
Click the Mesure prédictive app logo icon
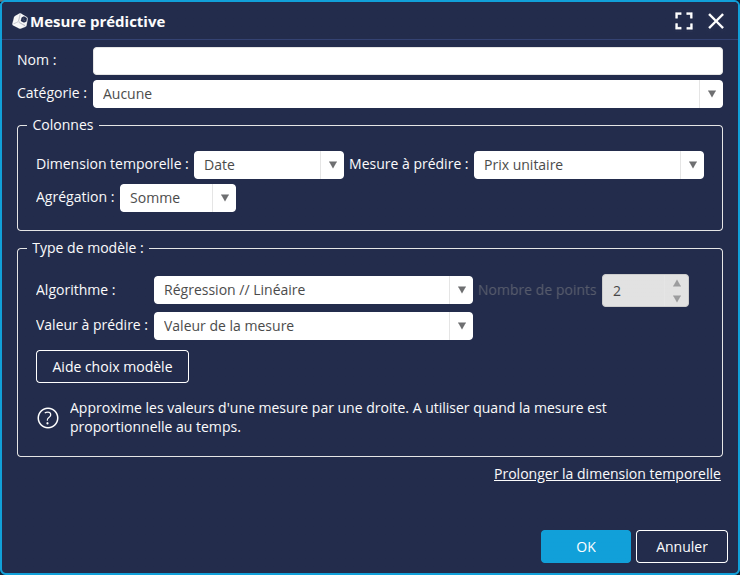click(20, 21)
